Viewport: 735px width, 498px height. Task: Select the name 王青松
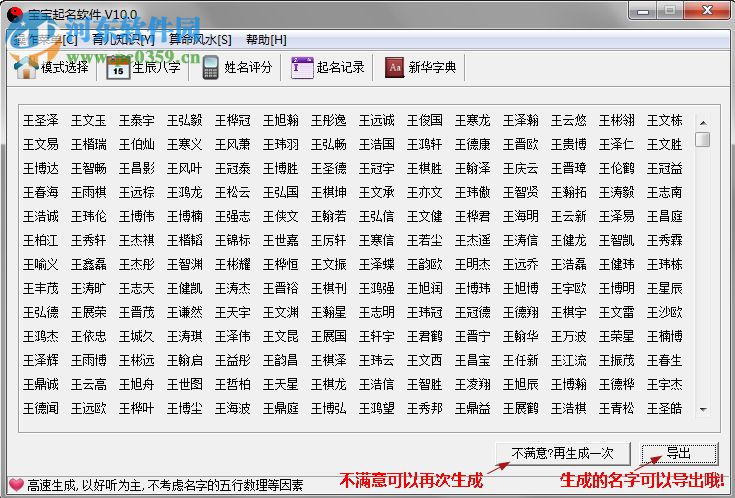point(616,408)
